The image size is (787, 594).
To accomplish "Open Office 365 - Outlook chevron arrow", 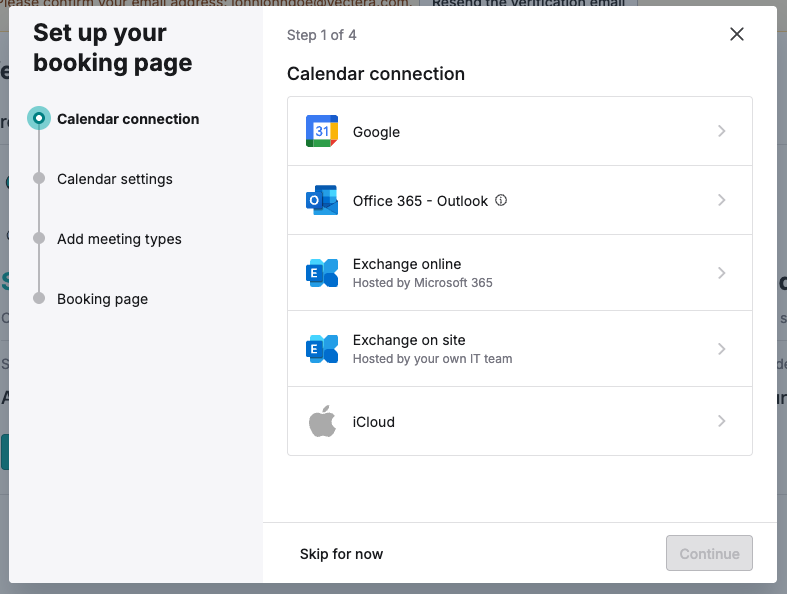I will click(721, 200).
